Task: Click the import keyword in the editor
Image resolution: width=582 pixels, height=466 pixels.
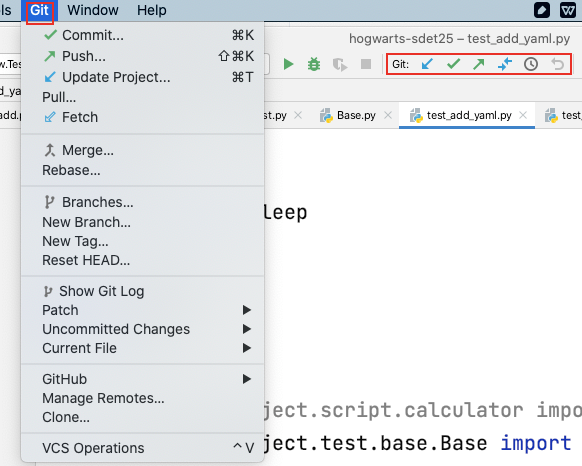Action: [536, 443]
